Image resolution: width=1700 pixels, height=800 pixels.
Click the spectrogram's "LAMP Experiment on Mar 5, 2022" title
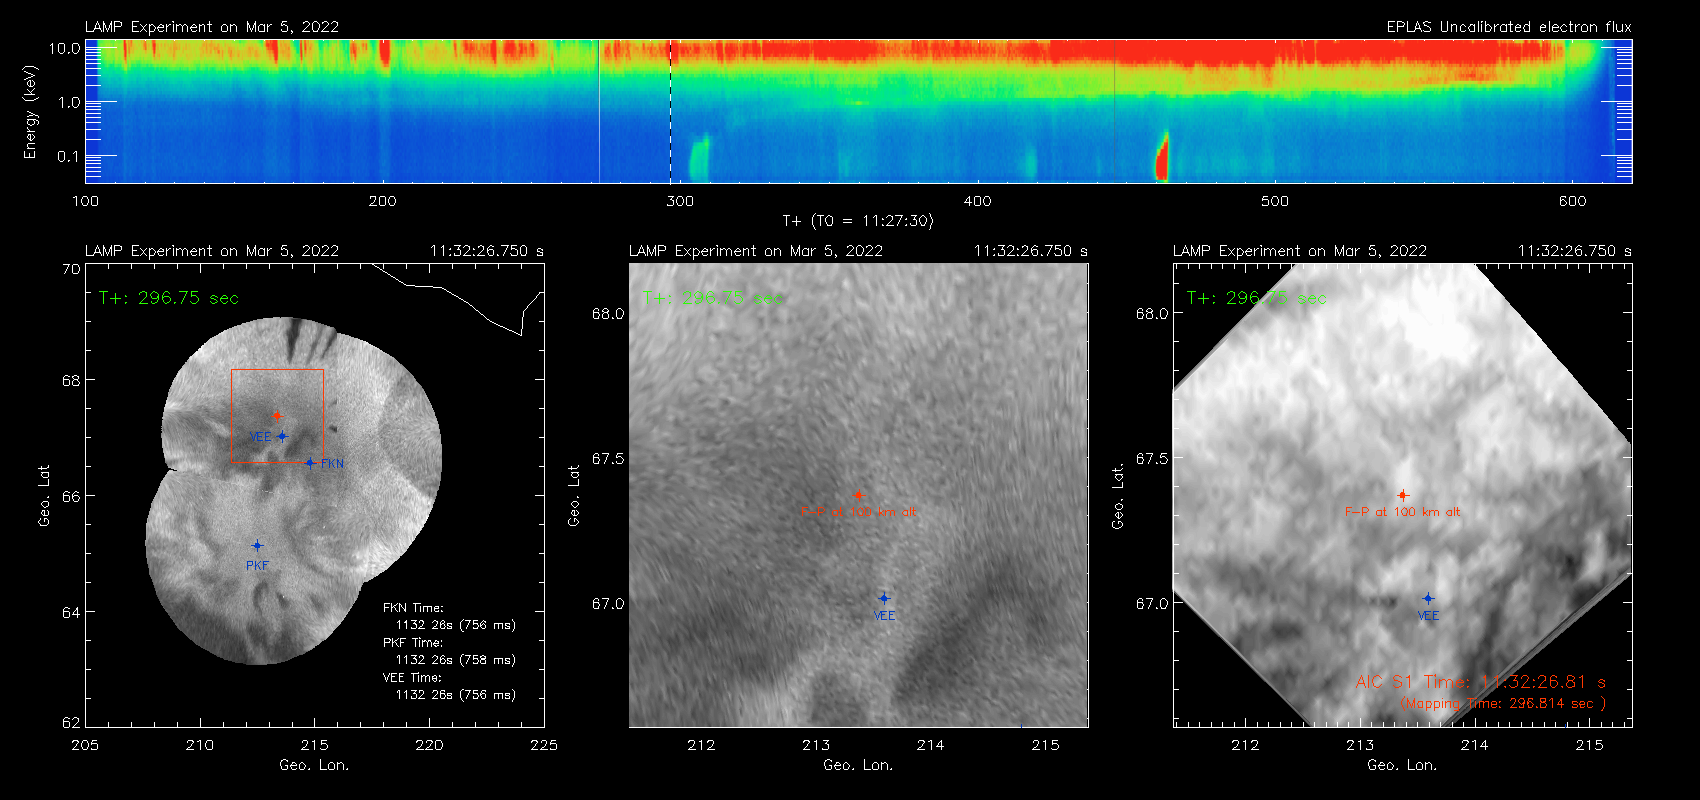click(212, 27)
